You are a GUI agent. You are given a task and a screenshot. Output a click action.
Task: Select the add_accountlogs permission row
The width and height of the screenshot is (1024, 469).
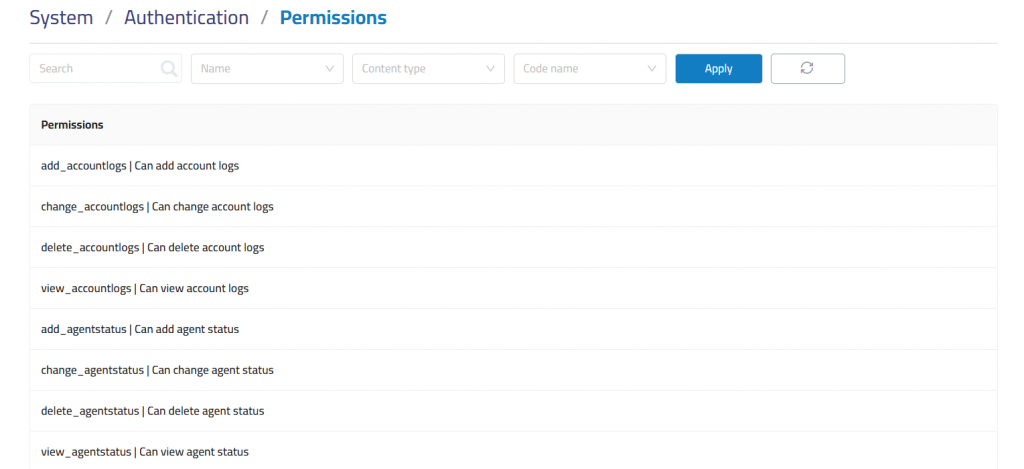140,166
